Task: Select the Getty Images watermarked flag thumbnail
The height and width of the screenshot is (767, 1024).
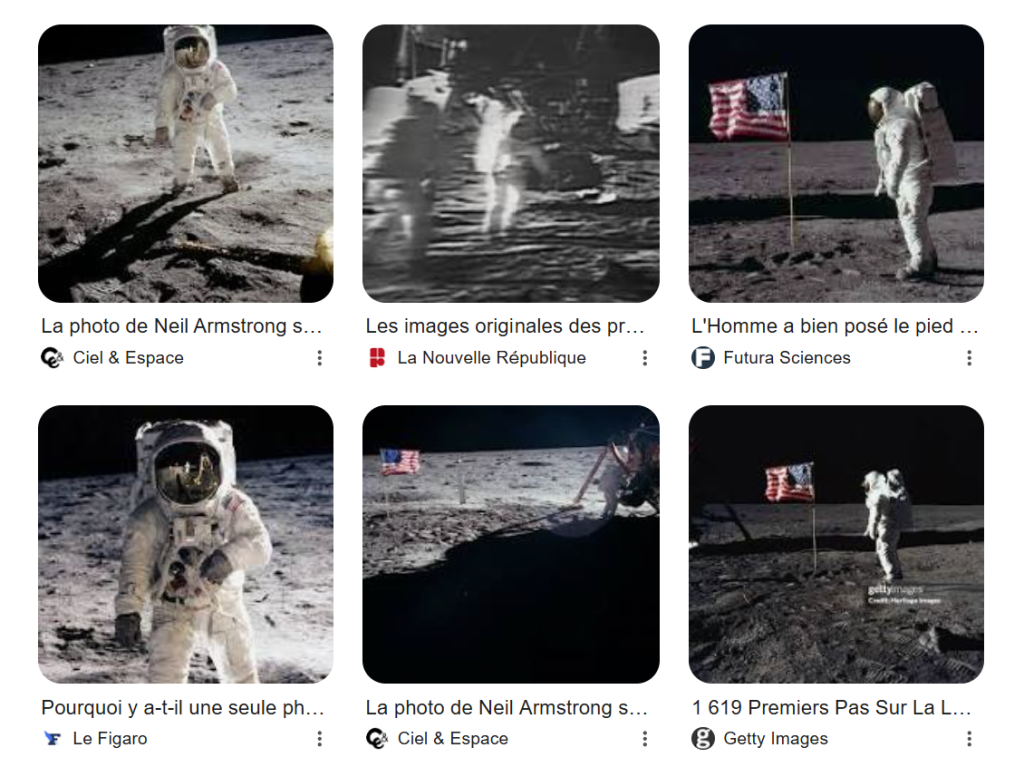Action: [x=836, y=544]
